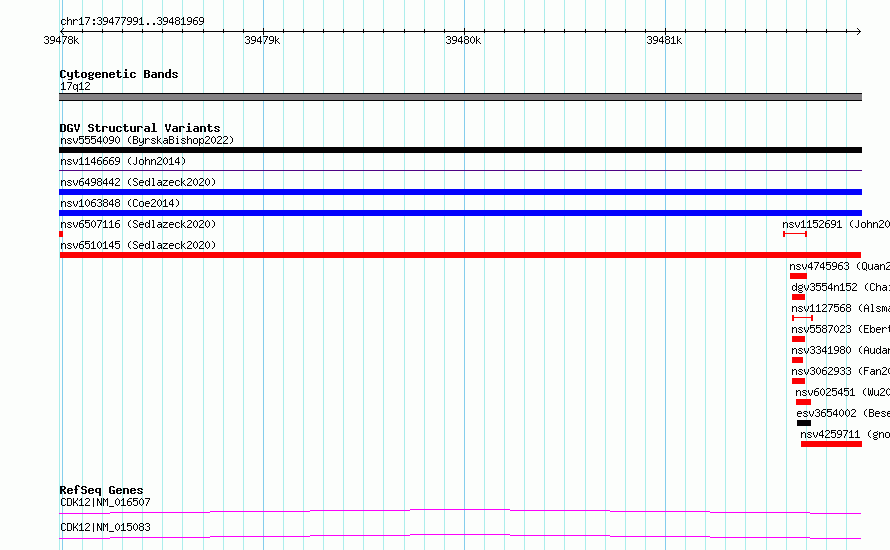Select the nsv5587023 variant label
The image size is (890, 550).
(840, 329)
